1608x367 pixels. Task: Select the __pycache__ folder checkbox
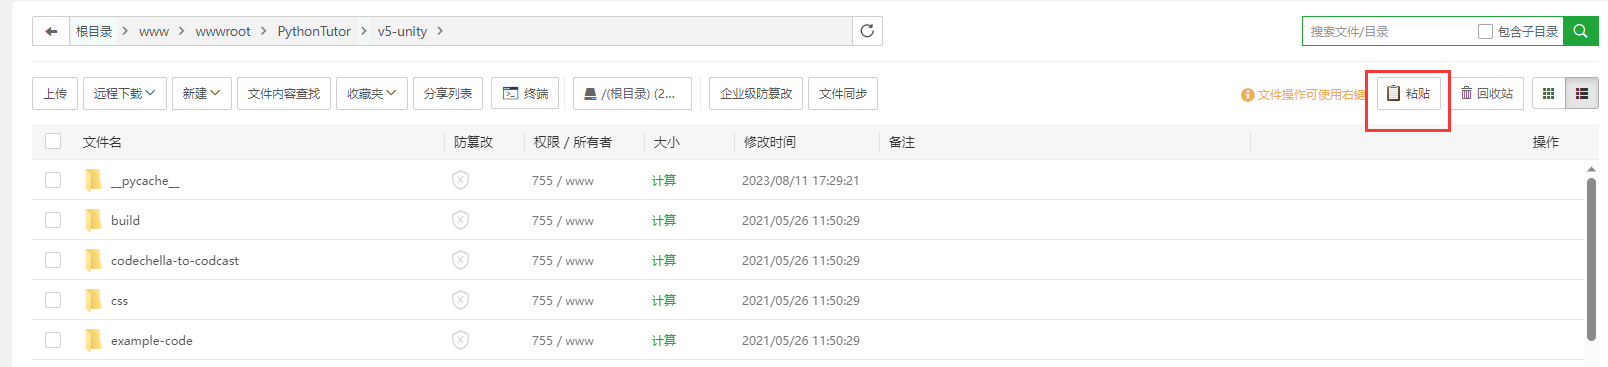(x=53, y=180)
